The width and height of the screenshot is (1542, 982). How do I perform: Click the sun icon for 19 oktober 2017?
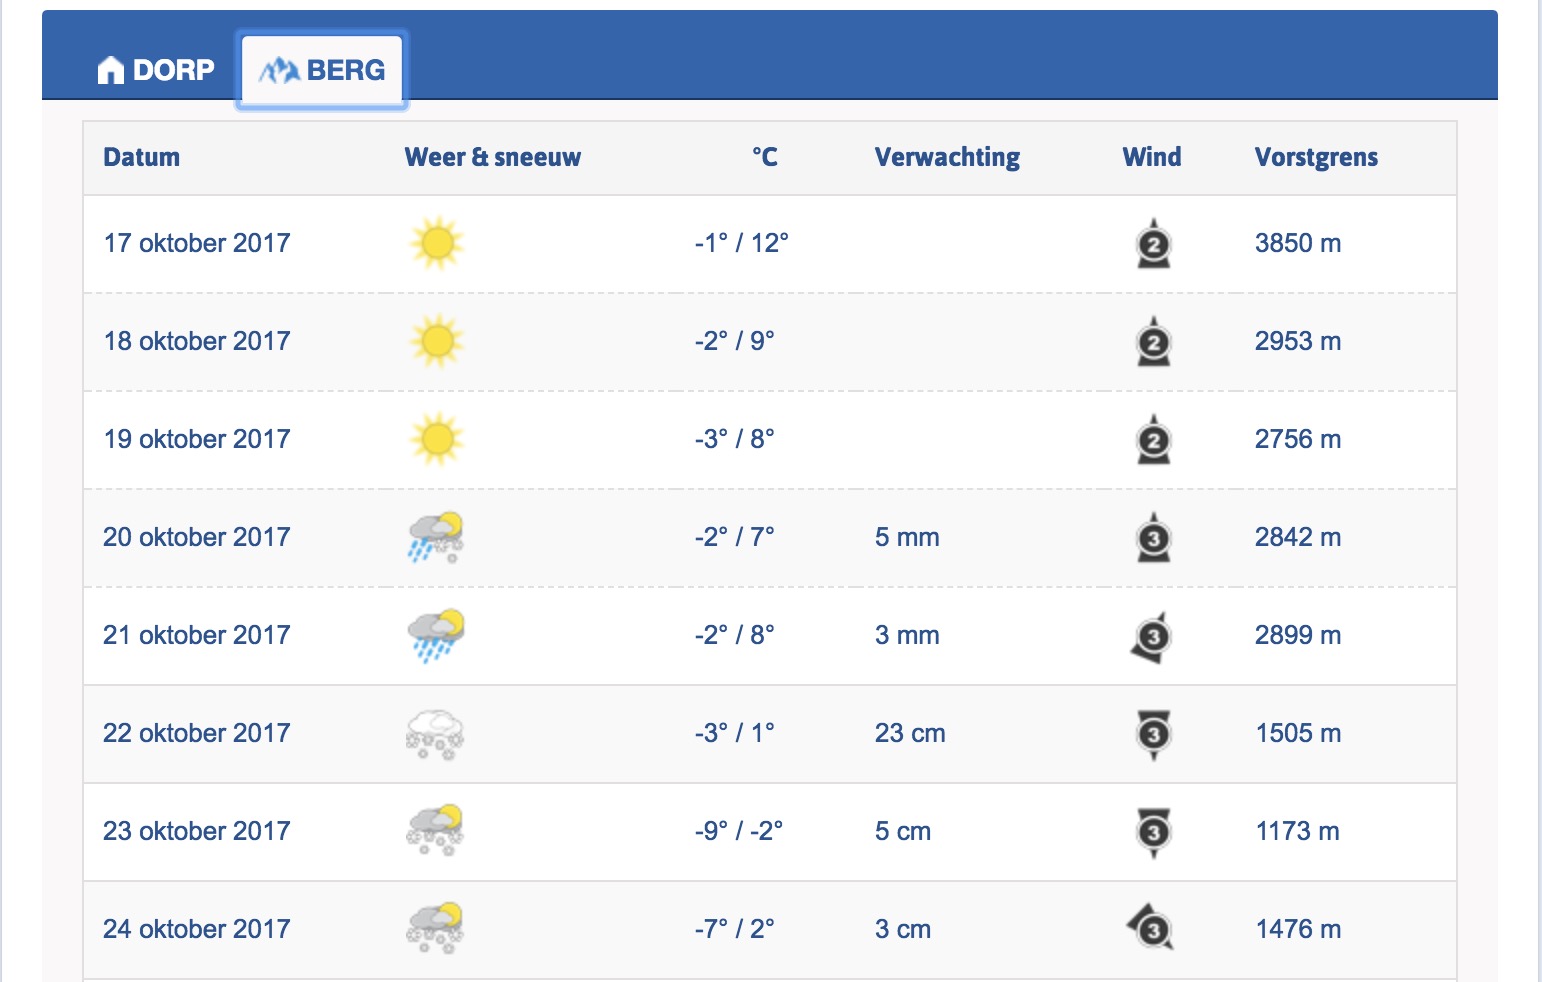coord(436,439)
